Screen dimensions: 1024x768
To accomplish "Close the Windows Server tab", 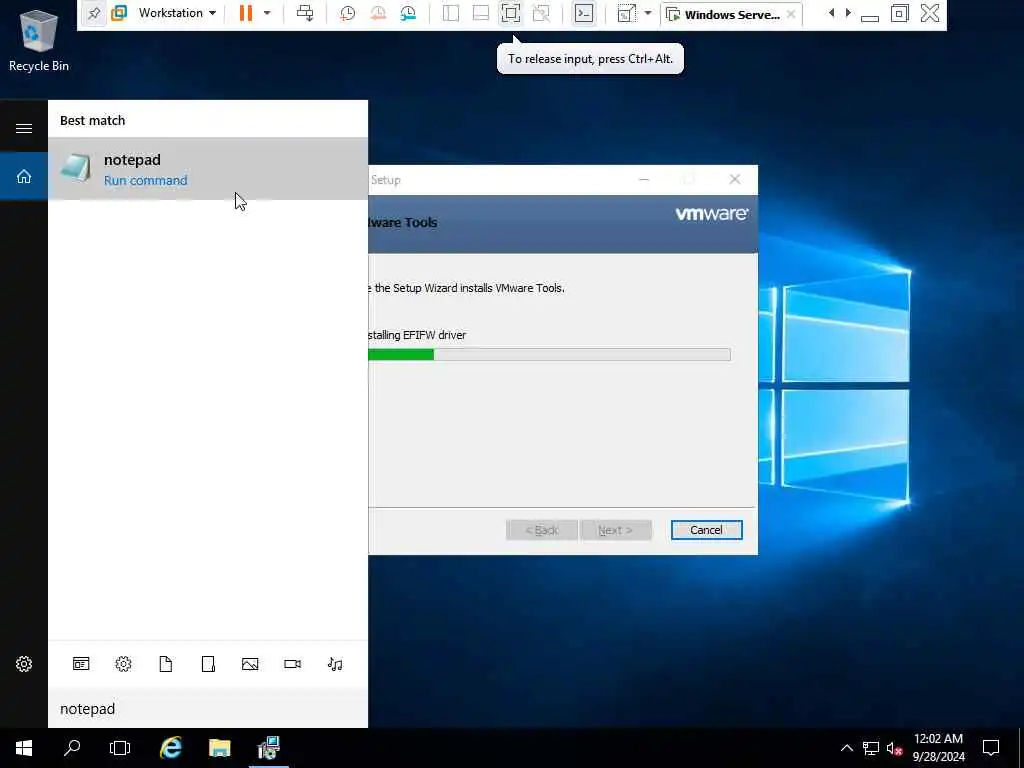I will tap(791, 14).
